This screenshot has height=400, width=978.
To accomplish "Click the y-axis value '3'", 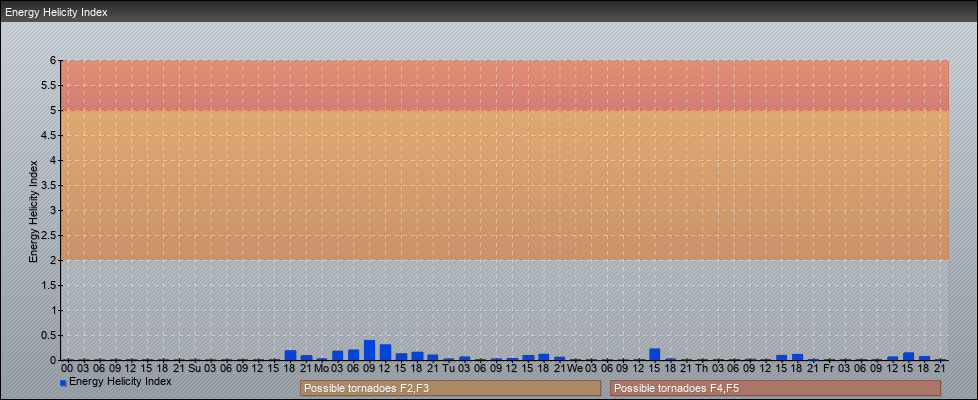I will point(53,210).
